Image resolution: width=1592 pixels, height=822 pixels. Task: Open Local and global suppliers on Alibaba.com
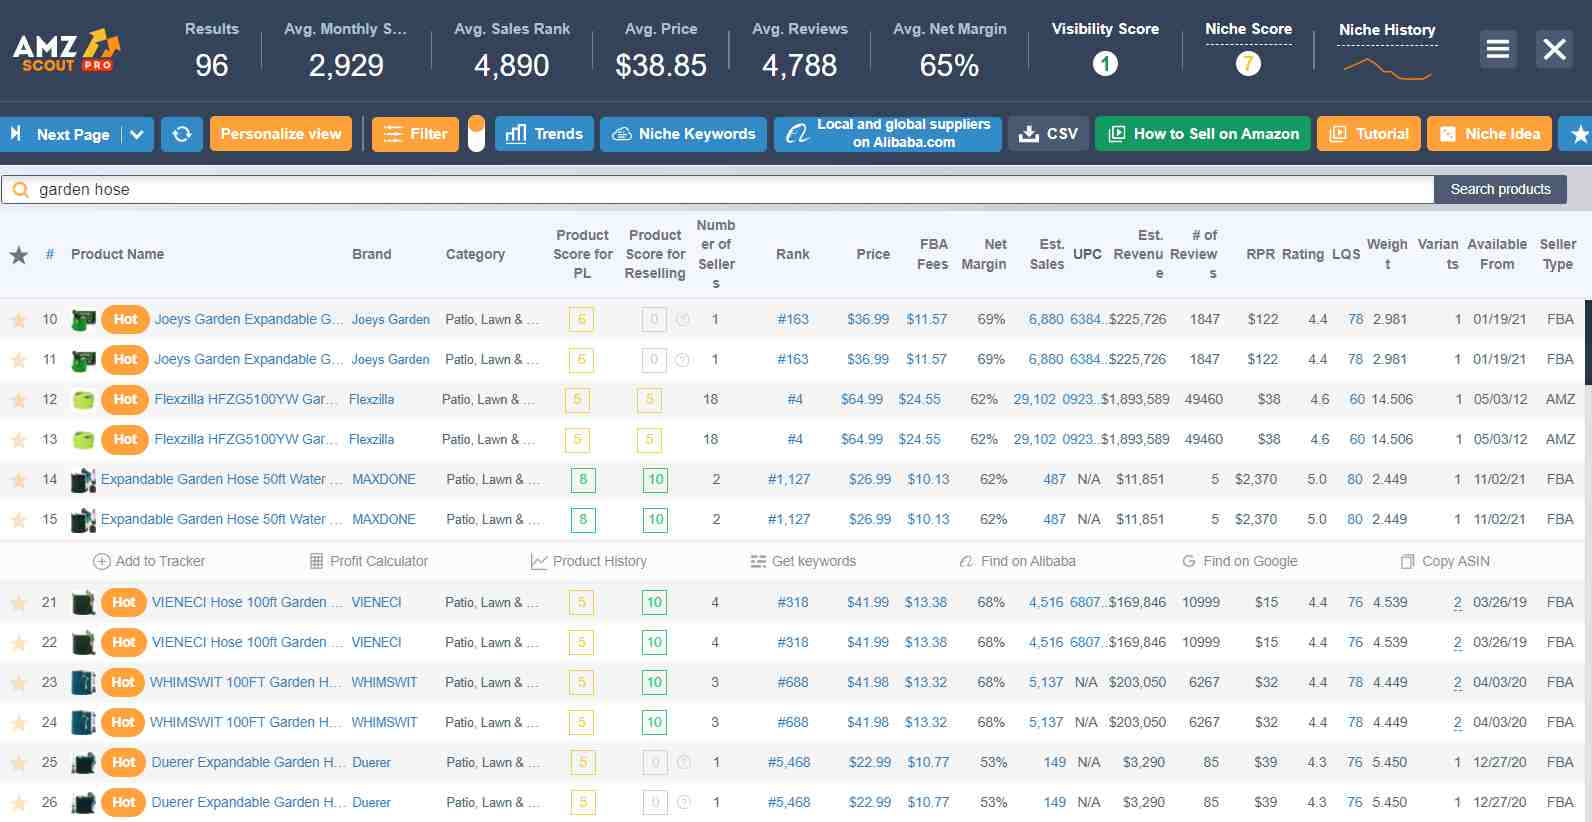[x=888, y=134]
